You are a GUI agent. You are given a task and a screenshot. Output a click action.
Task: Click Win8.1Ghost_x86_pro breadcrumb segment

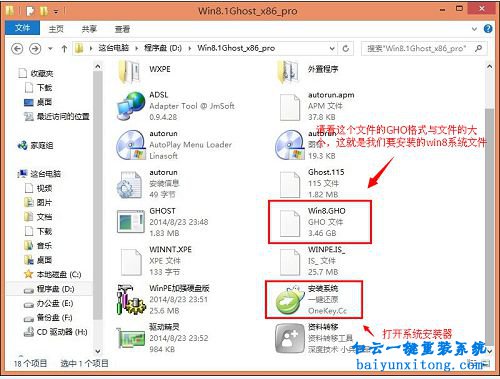pos(236,48)
